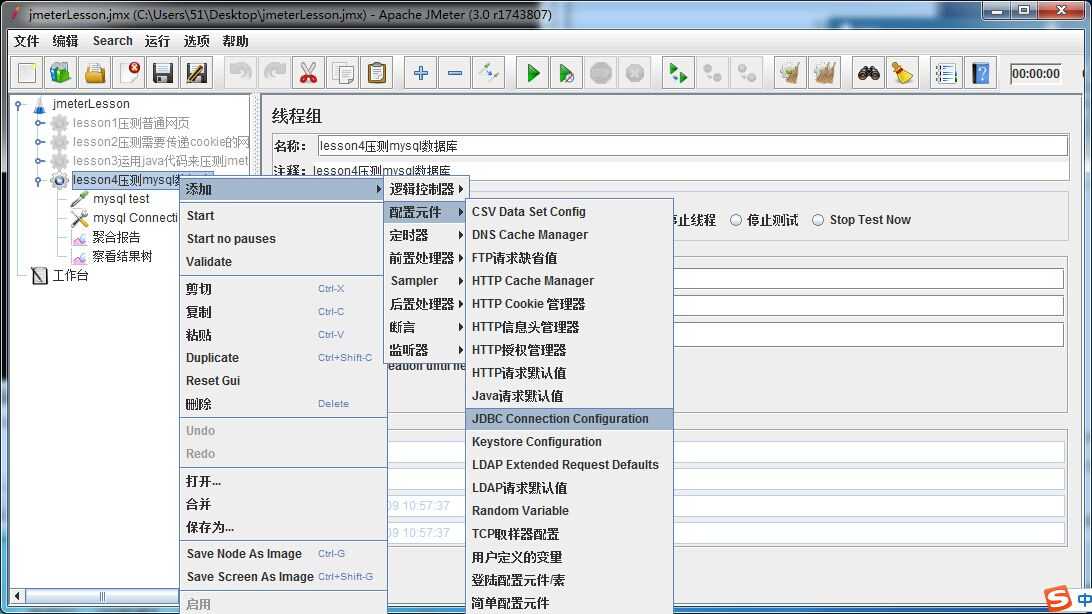Click the Stop toolbar icon
Image resolution: width=1092 pixels, height=614 pixels.
click(x=600, y=73)
